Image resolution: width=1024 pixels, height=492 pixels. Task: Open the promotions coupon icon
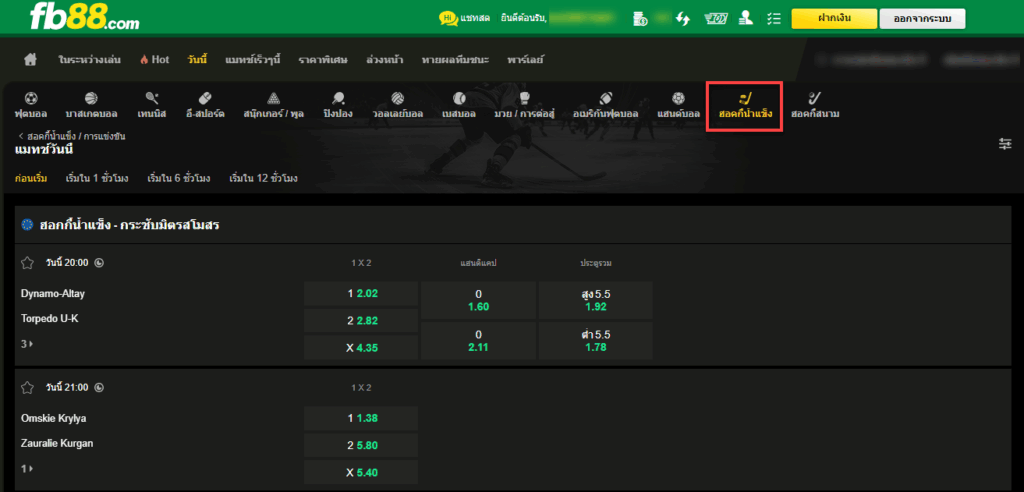(716, 19)
